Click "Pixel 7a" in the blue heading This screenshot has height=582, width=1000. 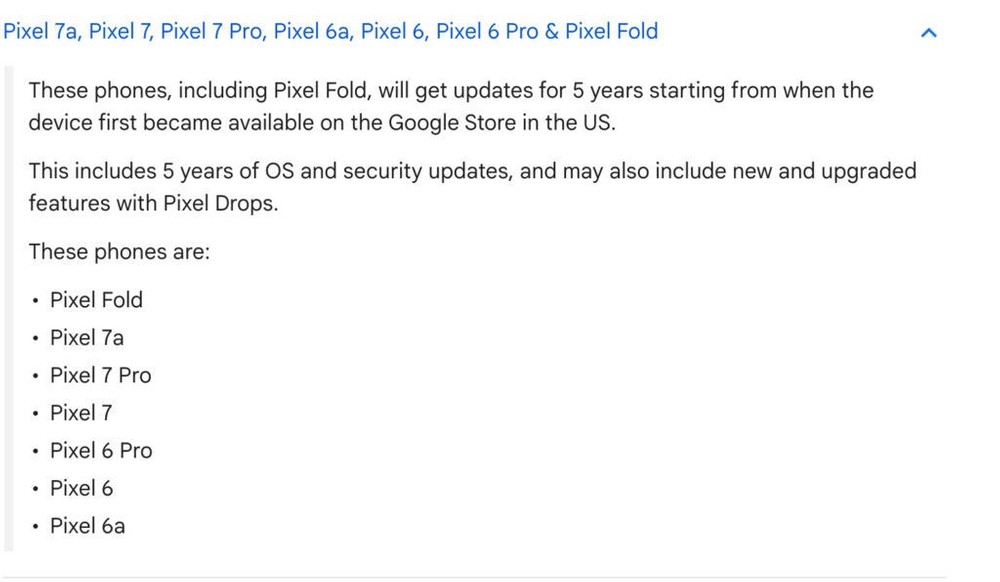tap(40, 31)
